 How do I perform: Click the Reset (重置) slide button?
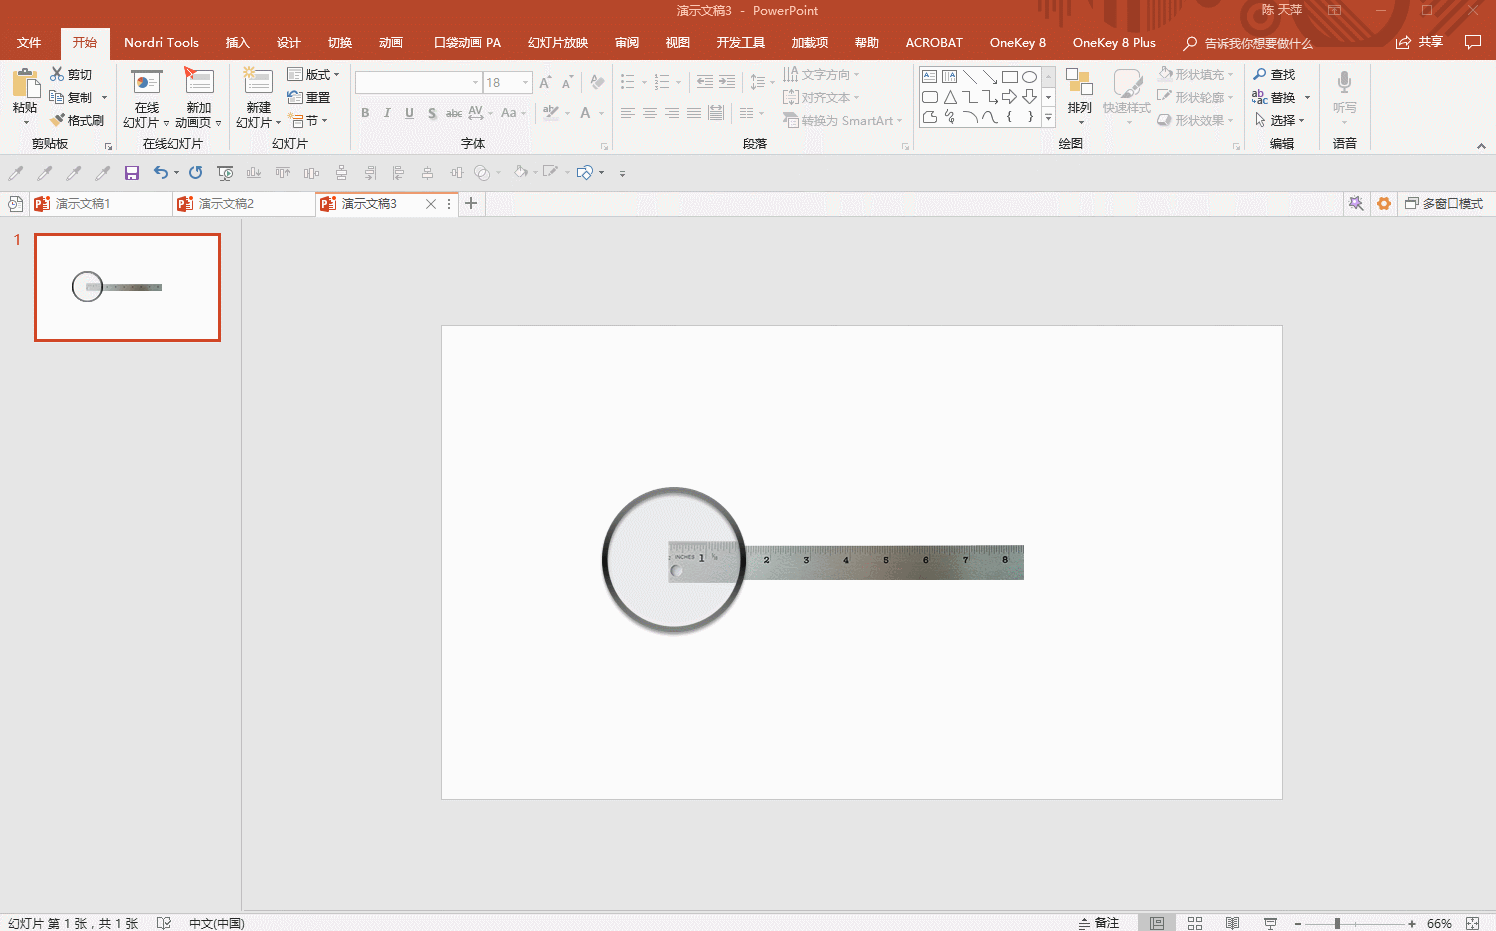pyautogui.click(x=309, y=98)
